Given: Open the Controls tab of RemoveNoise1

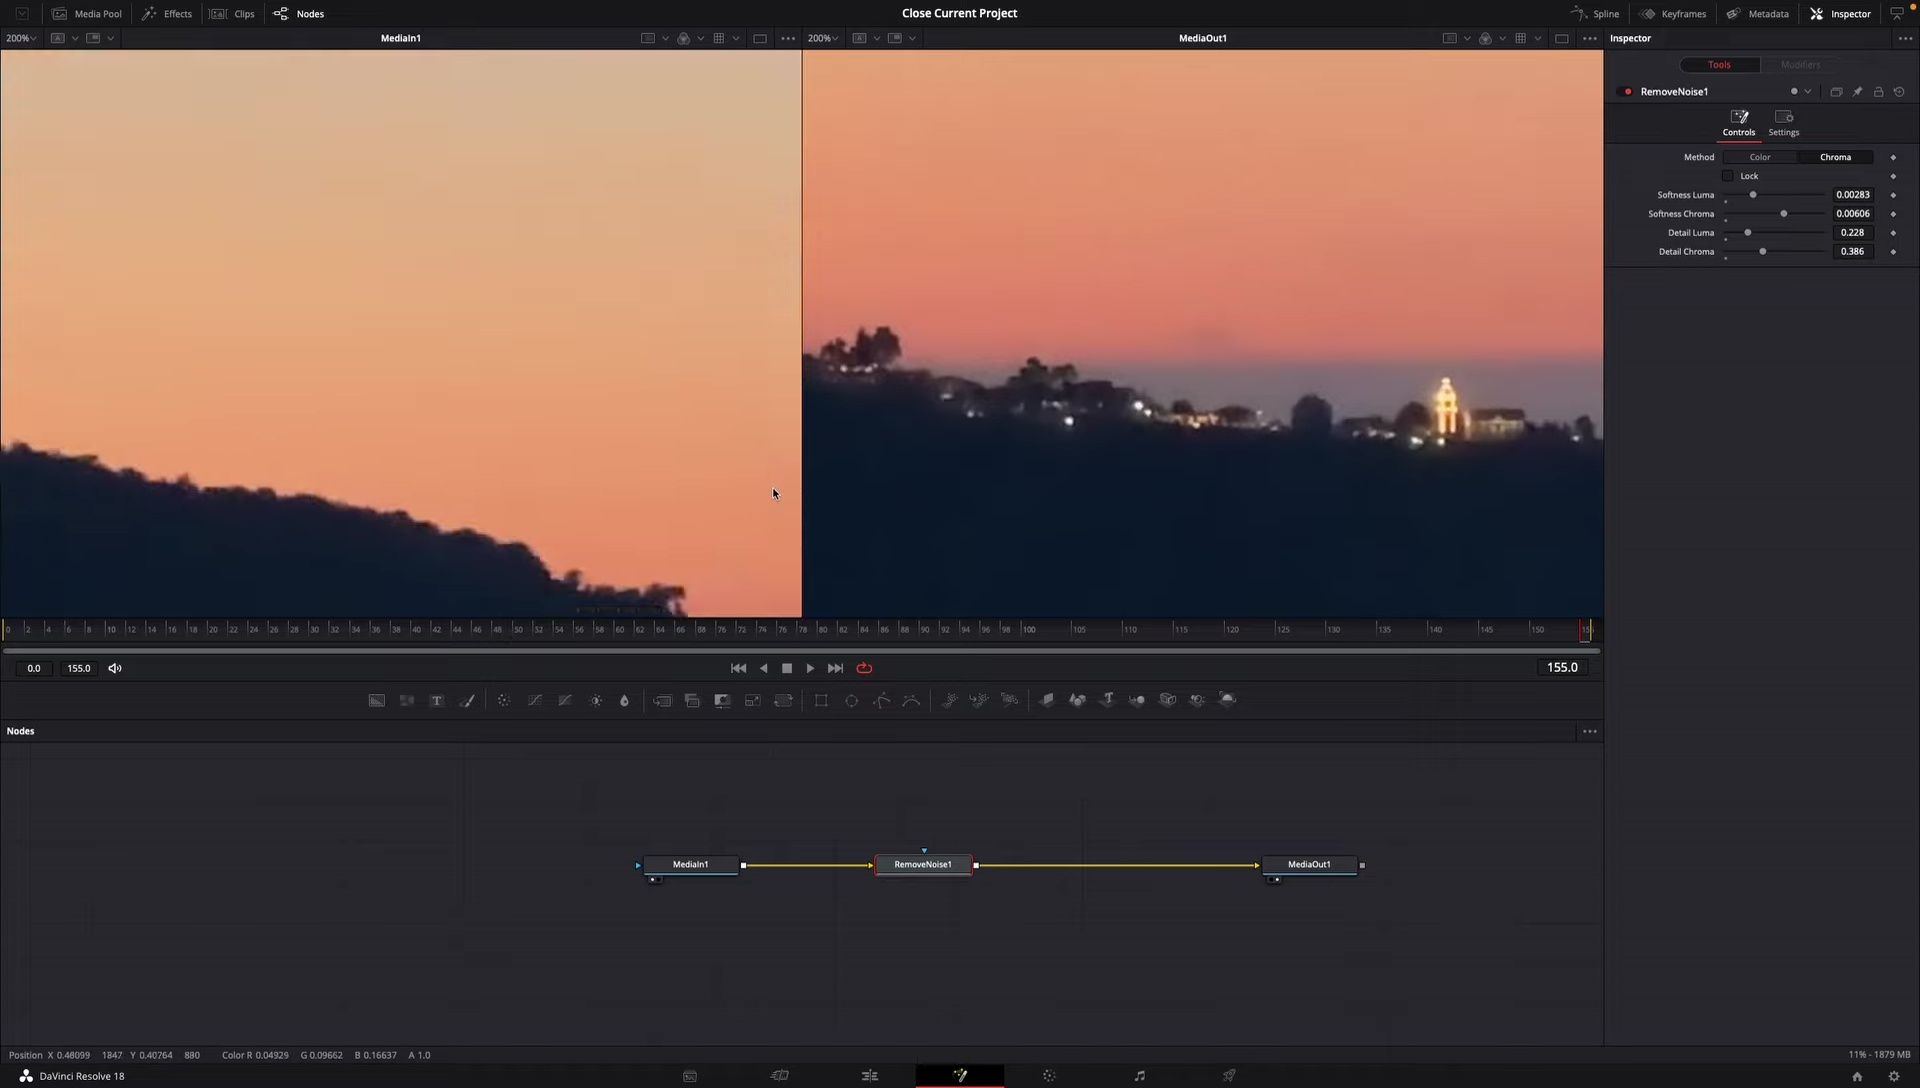Looking at the screenshot, I should [x=1739, y=124].
